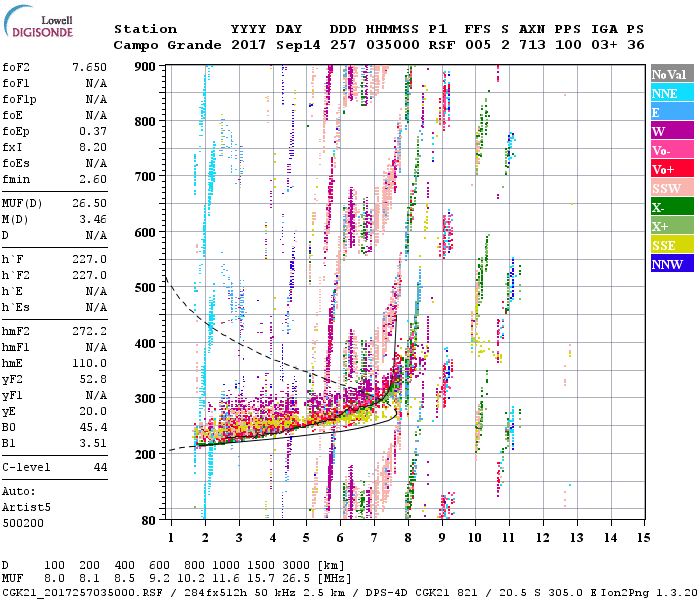Click the 1 MHz frequency axis label

pyautogui.click(x=171, y=538)
